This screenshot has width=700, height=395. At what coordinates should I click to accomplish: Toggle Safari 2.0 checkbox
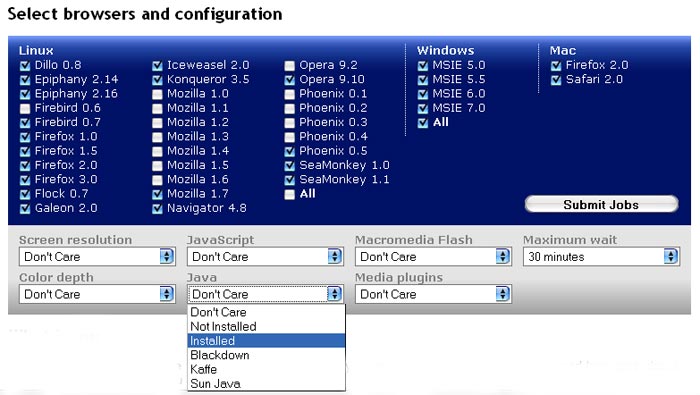556,80
